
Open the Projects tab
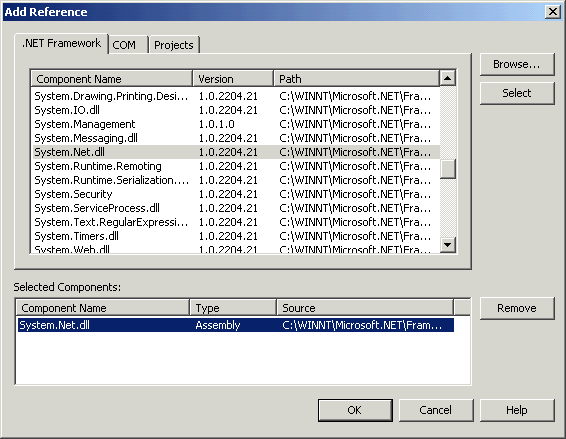click(x=174, y=45)
